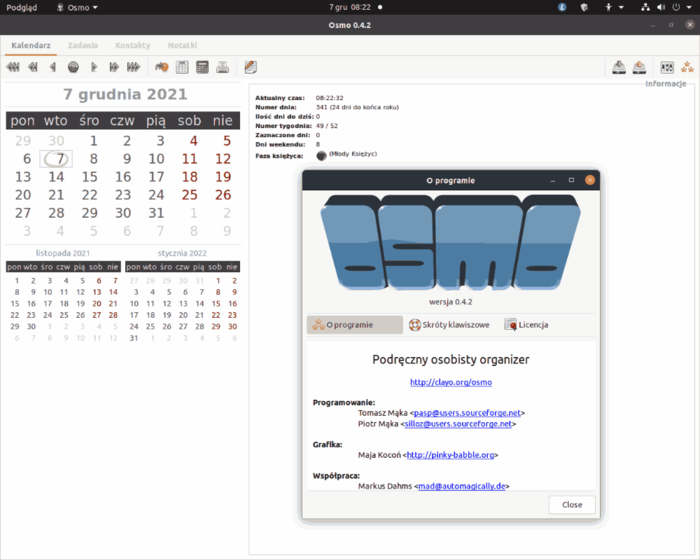The height and width of the screenshot is (560, 700).
Task: Click the power icon in top bar
Action: (x=676, y=7)
